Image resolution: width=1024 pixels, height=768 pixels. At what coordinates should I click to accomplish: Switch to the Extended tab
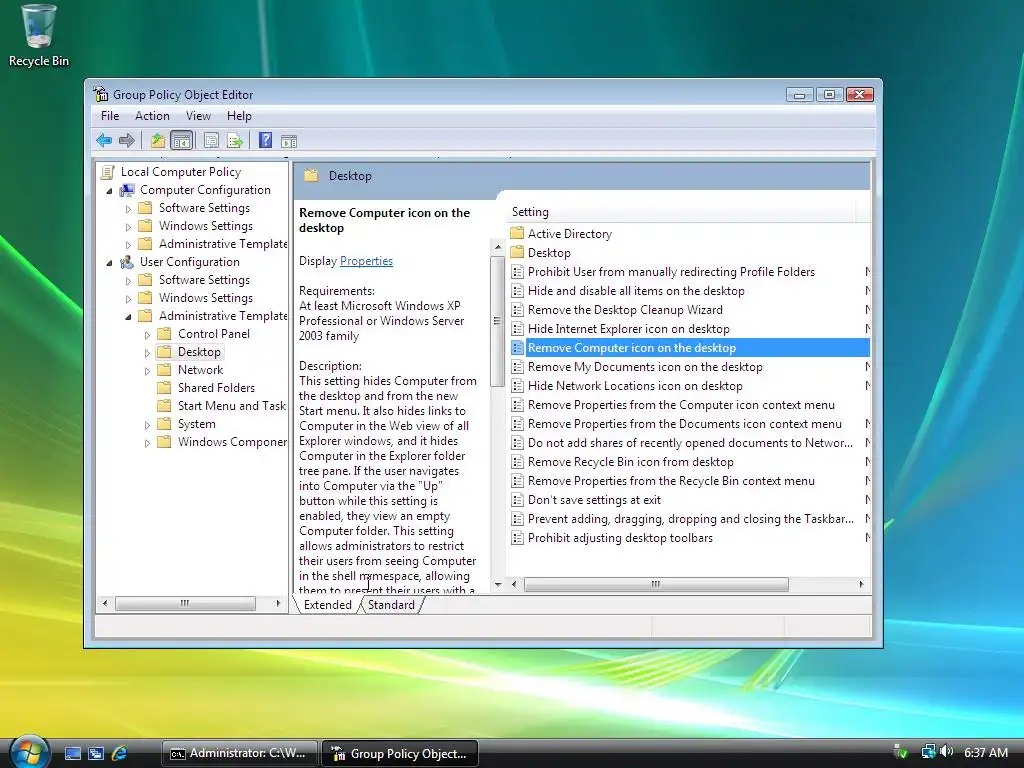[x=327, y=605]
